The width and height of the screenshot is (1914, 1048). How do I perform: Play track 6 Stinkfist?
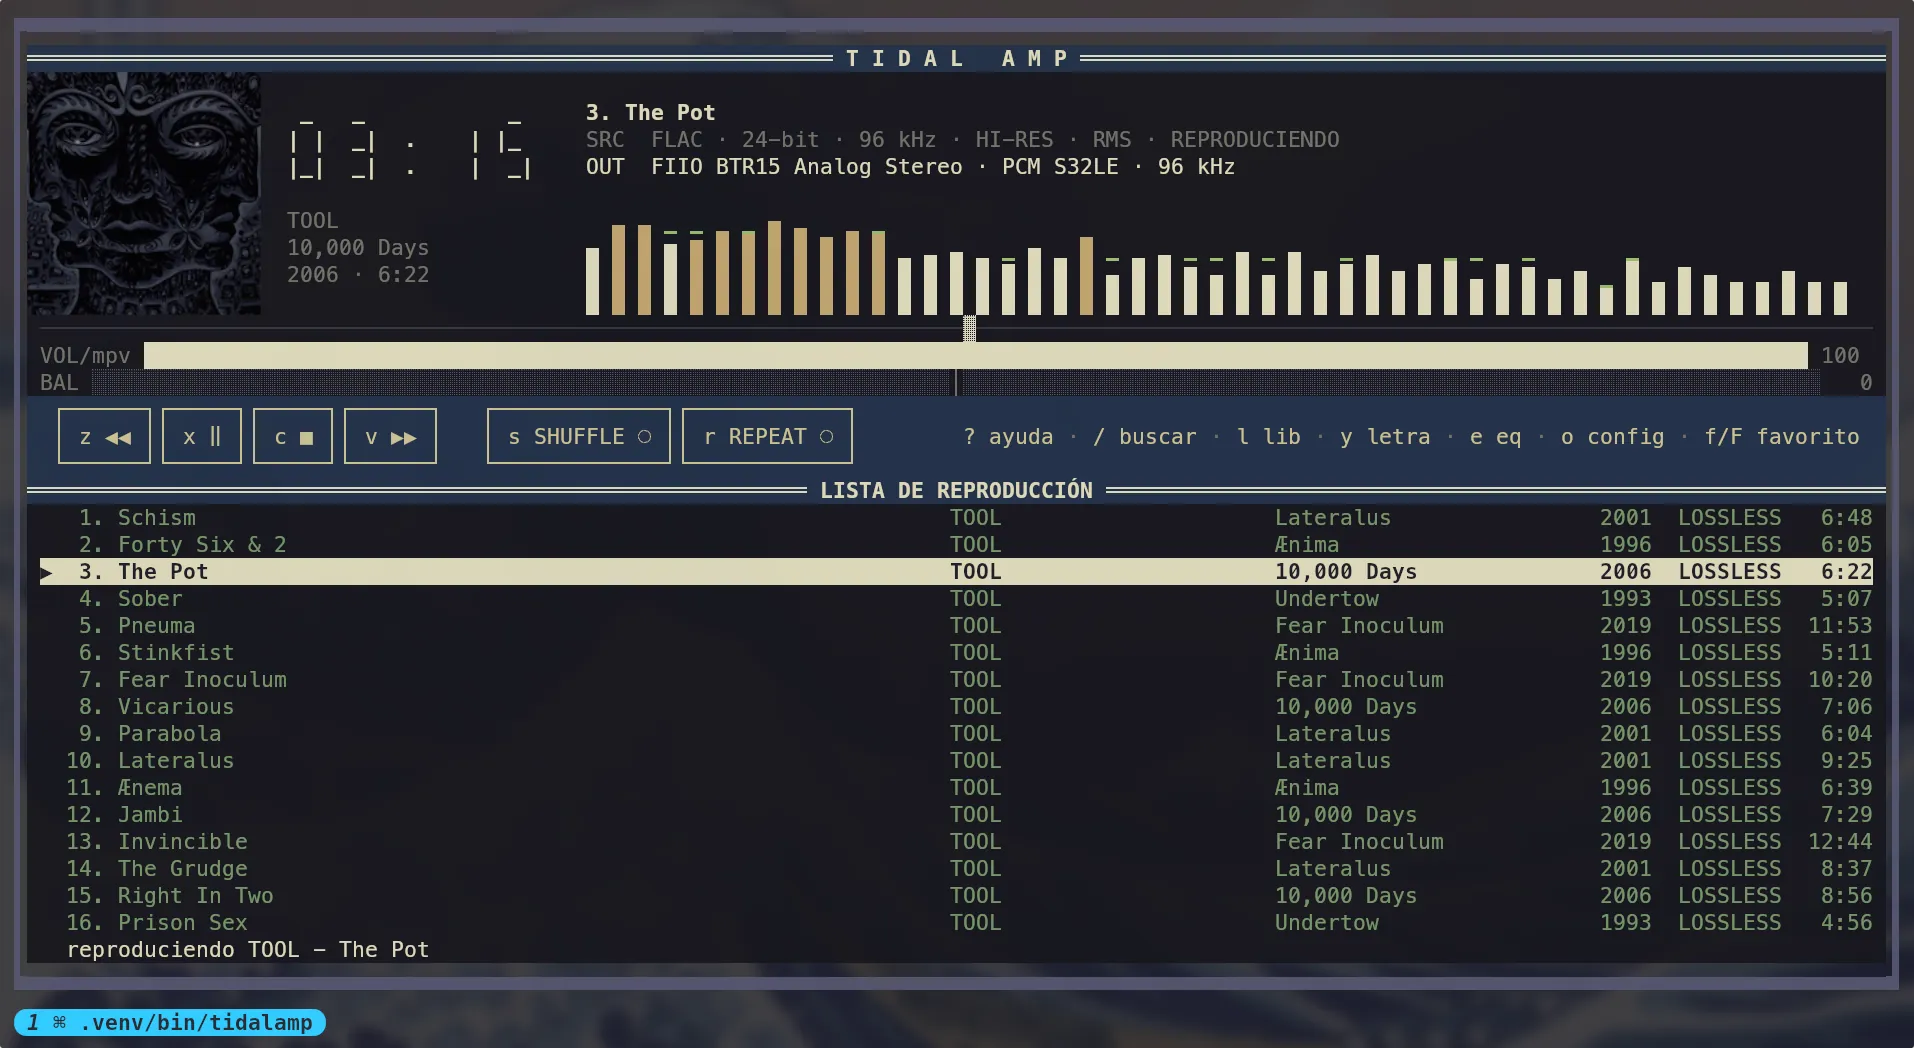956,652
